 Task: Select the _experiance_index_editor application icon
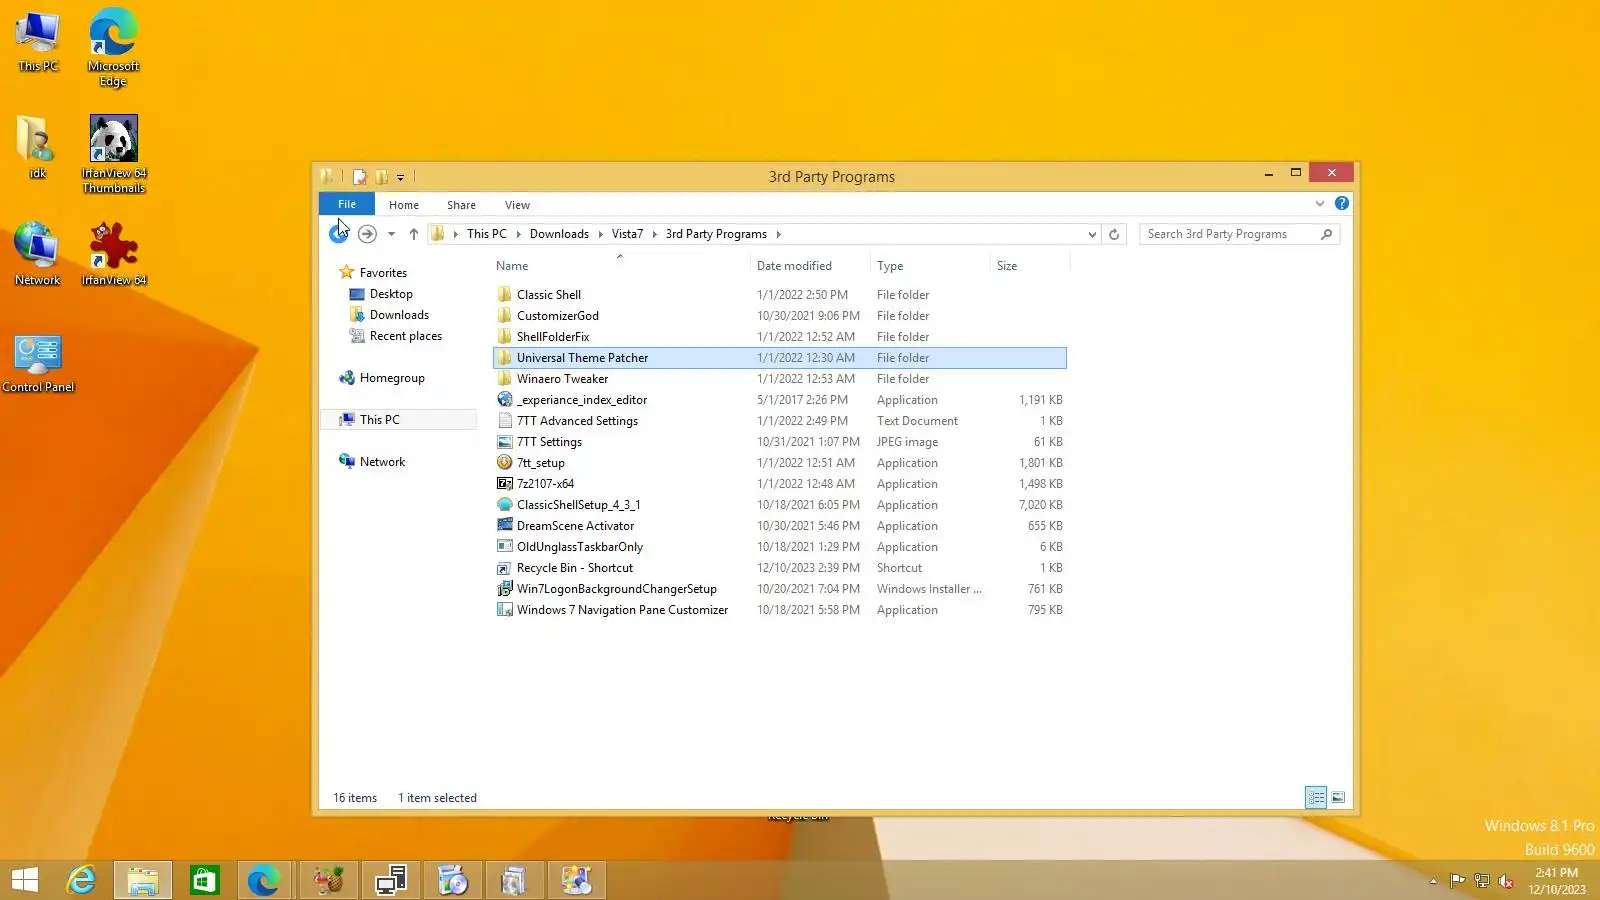tap(505, 400)
